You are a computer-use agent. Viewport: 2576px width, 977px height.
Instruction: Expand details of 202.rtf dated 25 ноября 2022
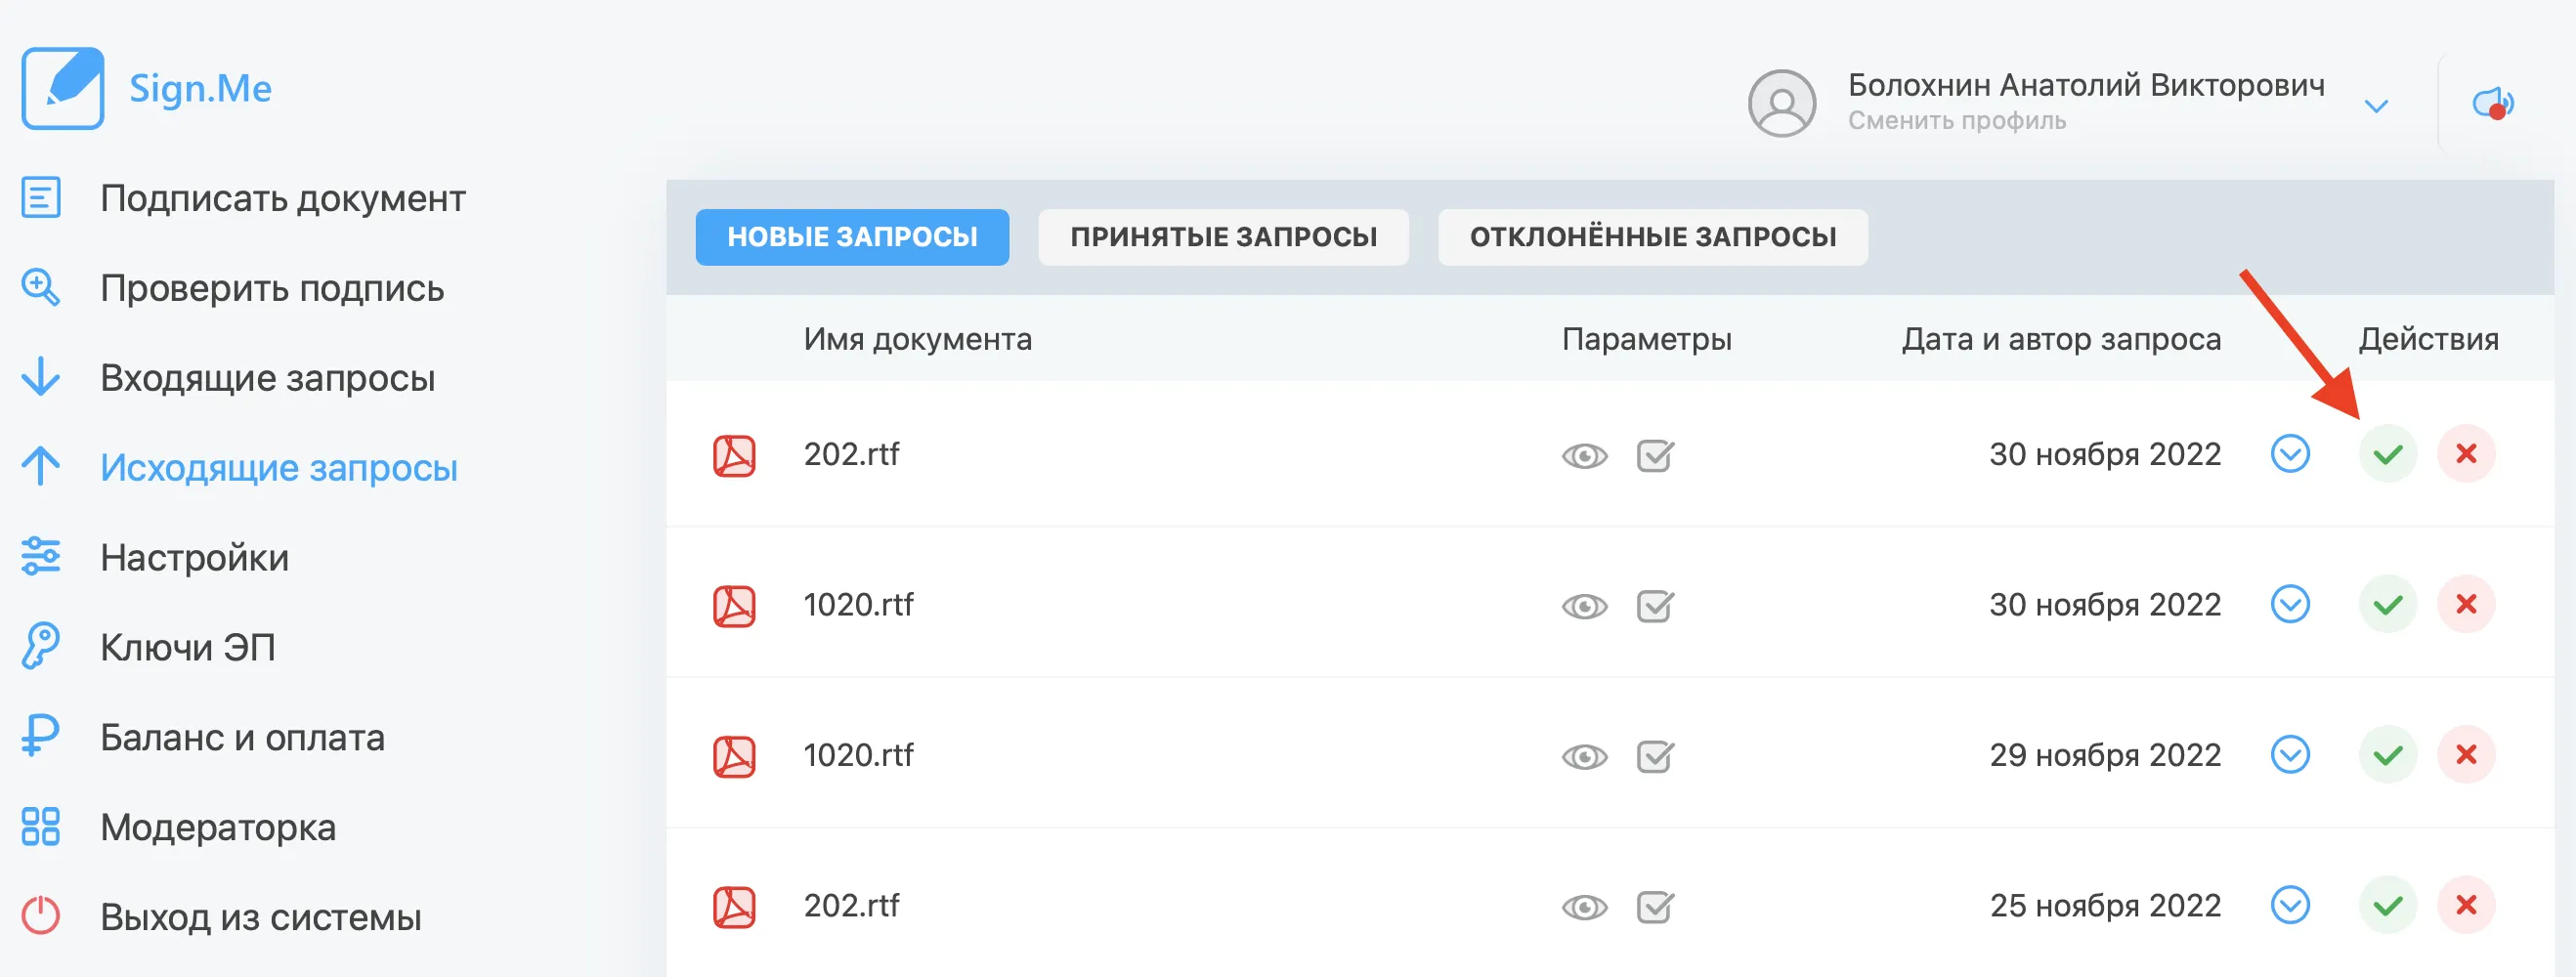[2290, 904]
